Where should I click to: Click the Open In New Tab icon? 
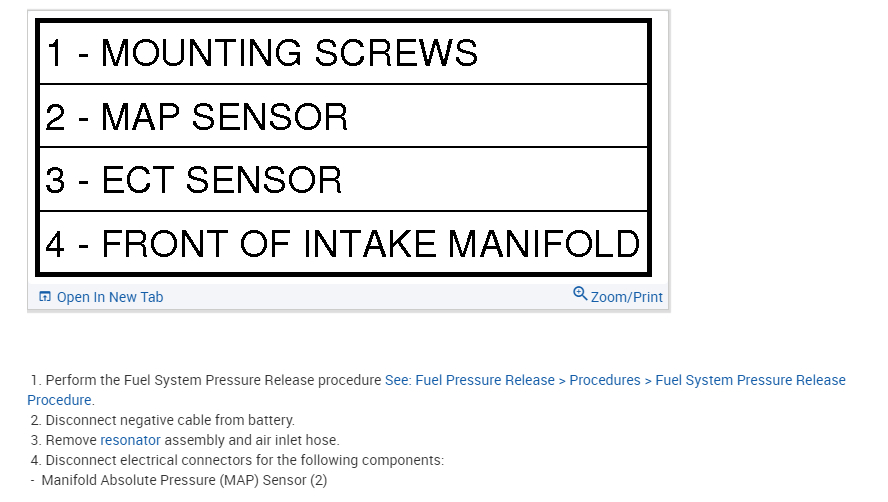tap(44, 297)
